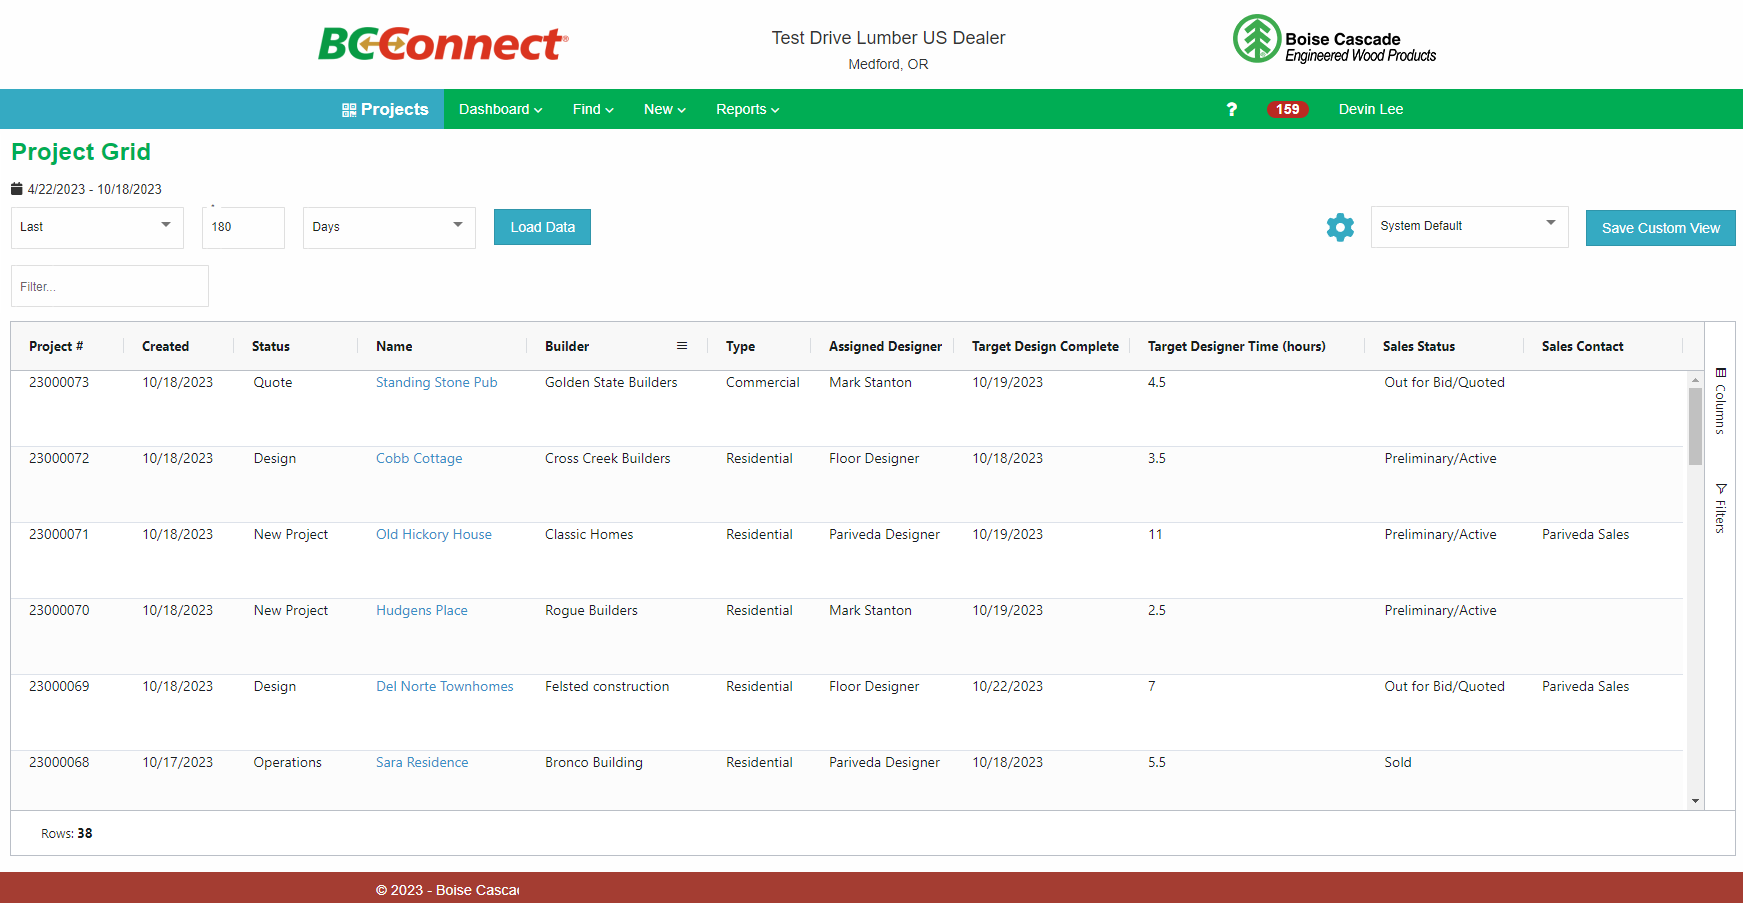Expand the Last range dropdown
The image size is (1743, 903).
point(97,227)
